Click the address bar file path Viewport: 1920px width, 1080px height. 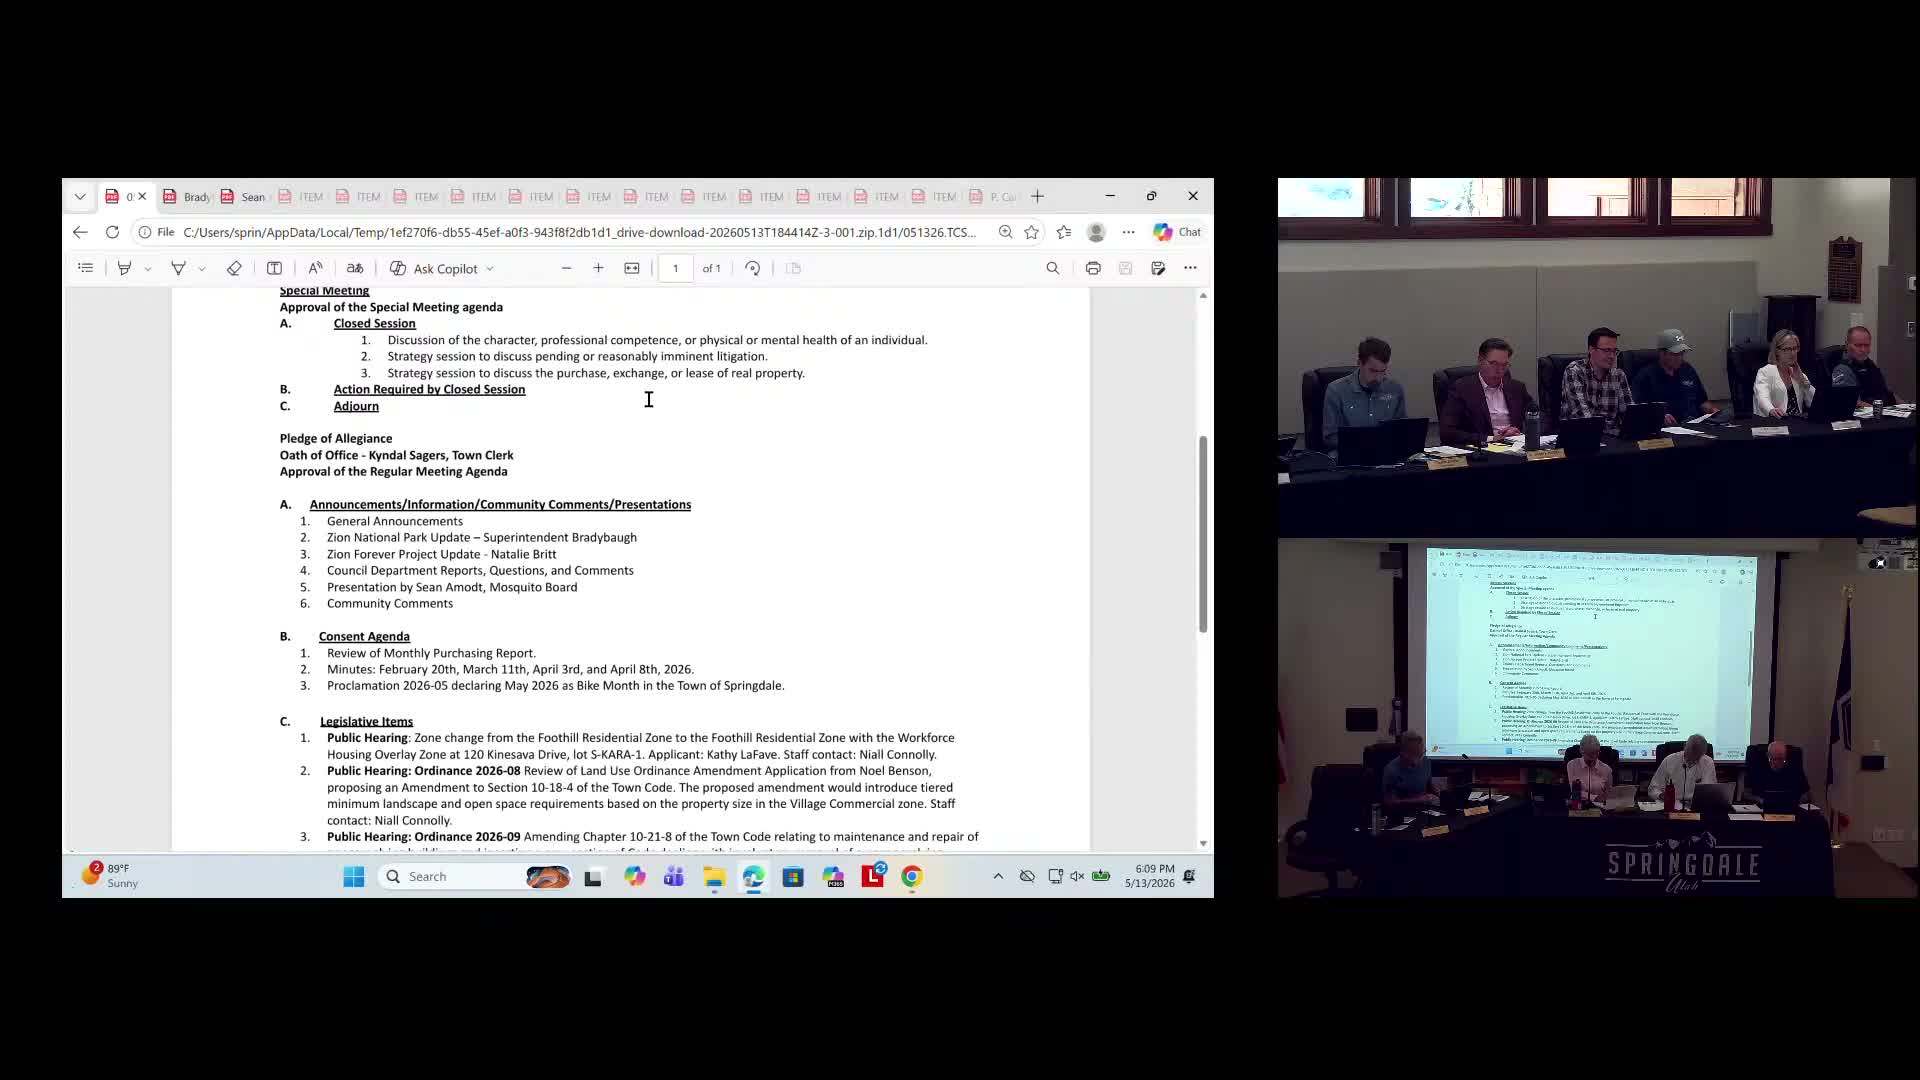(580, 232)
